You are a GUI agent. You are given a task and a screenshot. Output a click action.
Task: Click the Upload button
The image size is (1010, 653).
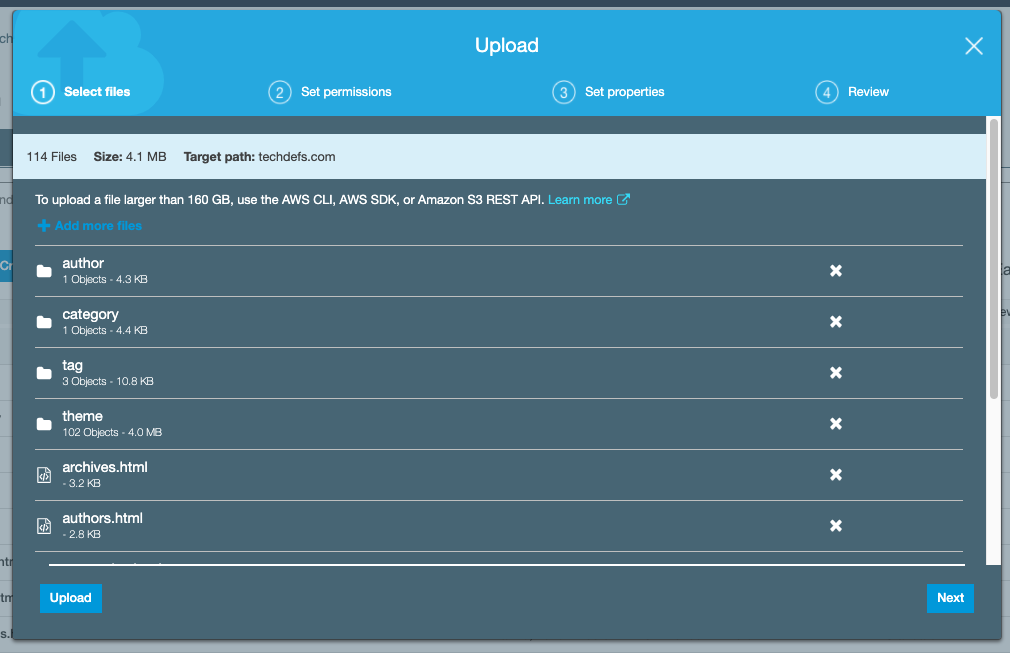[x=71, y=598]
